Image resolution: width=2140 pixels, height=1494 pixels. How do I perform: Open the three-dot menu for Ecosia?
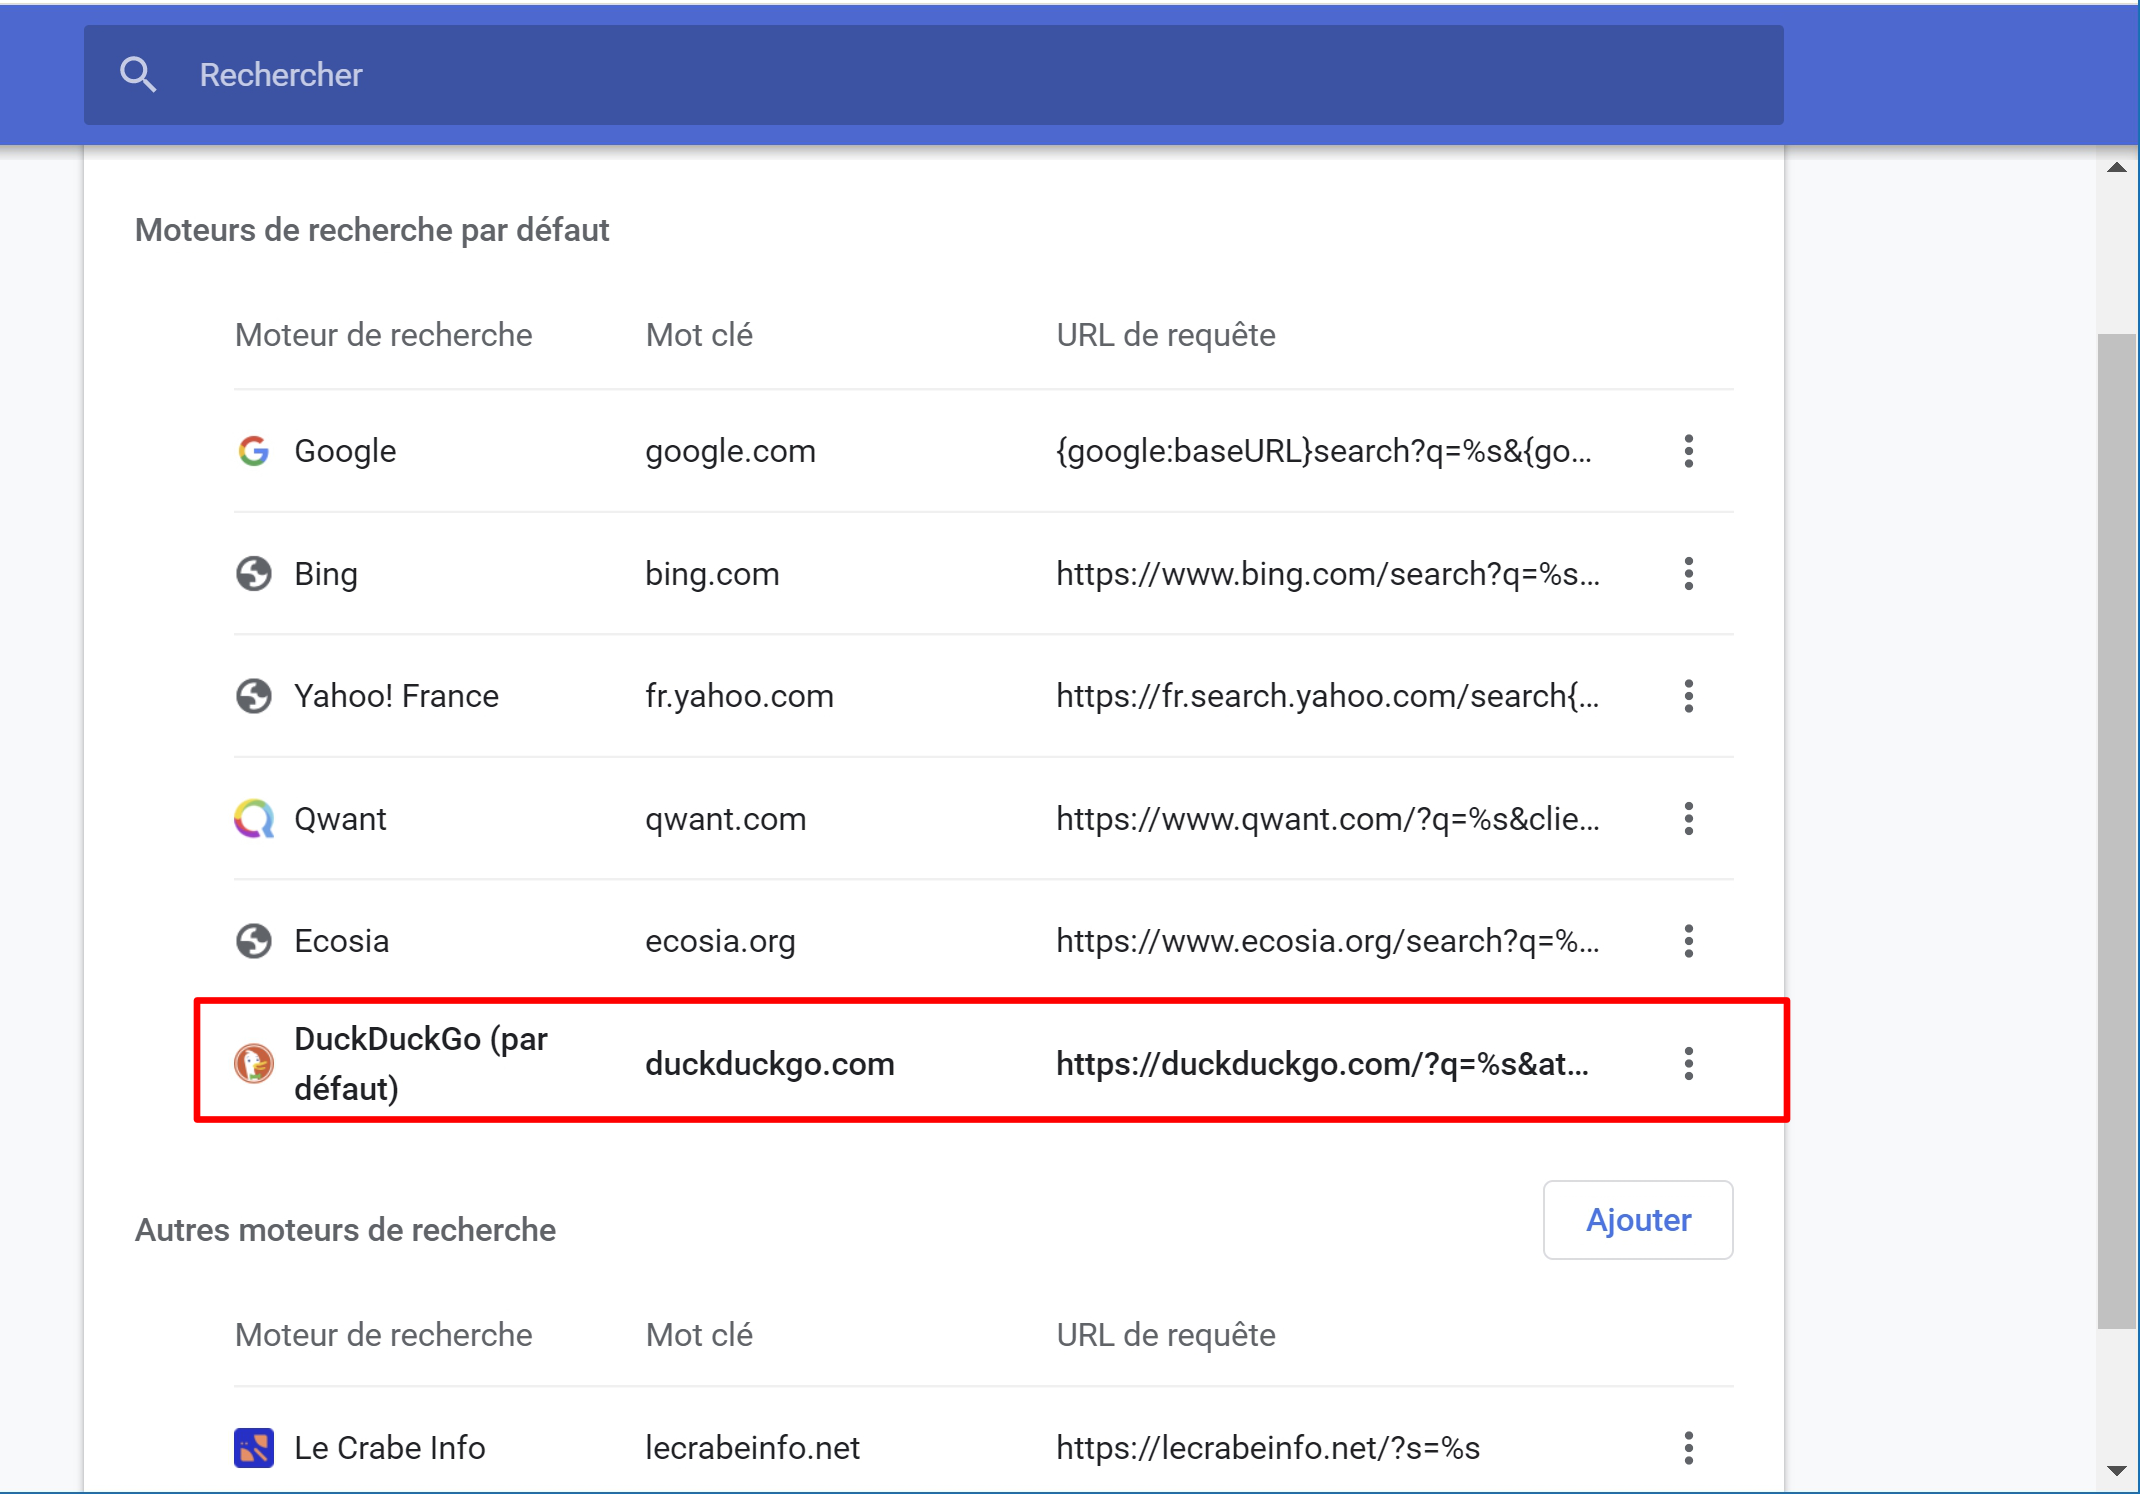(1688, 941)
